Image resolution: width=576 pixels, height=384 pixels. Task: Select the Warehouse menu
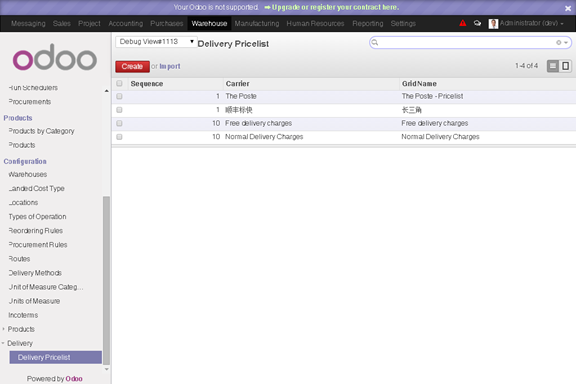[x=209, y=24]
